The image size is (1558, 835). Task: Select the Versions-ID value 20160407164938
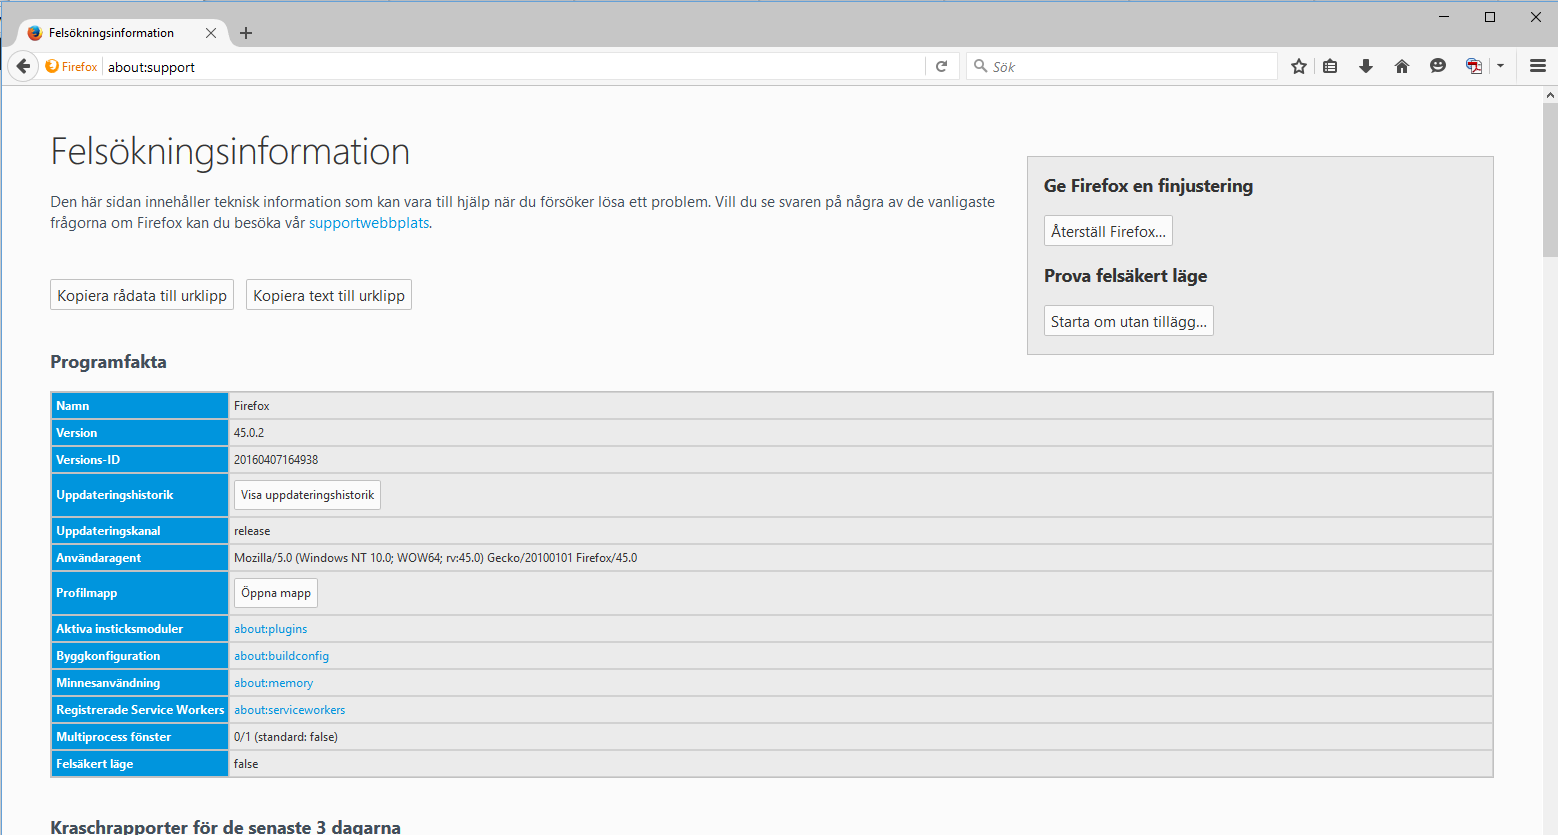276,460
